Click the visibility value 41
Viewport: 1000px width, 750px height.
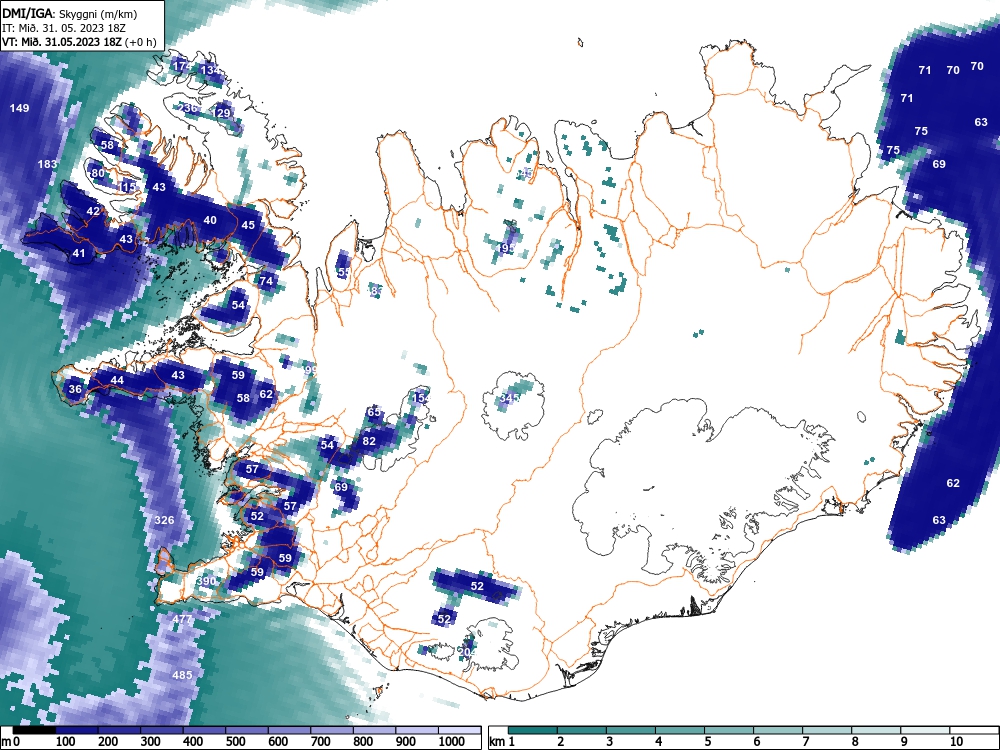pyautogui.click(x=78, y=253)
